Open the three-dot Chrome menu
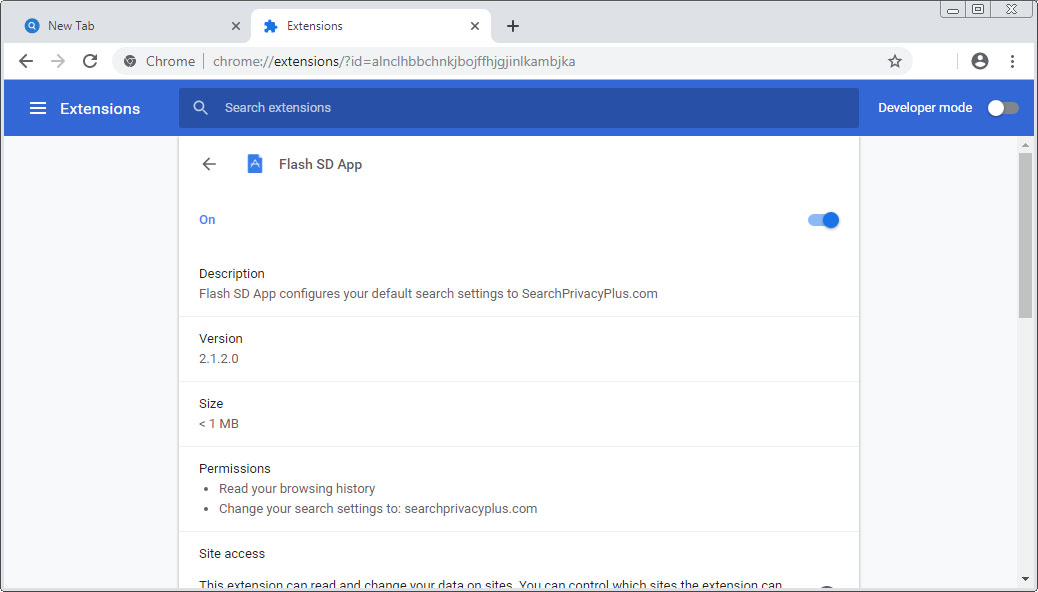The image size is (1038, 592). [x=1013, y=61]
